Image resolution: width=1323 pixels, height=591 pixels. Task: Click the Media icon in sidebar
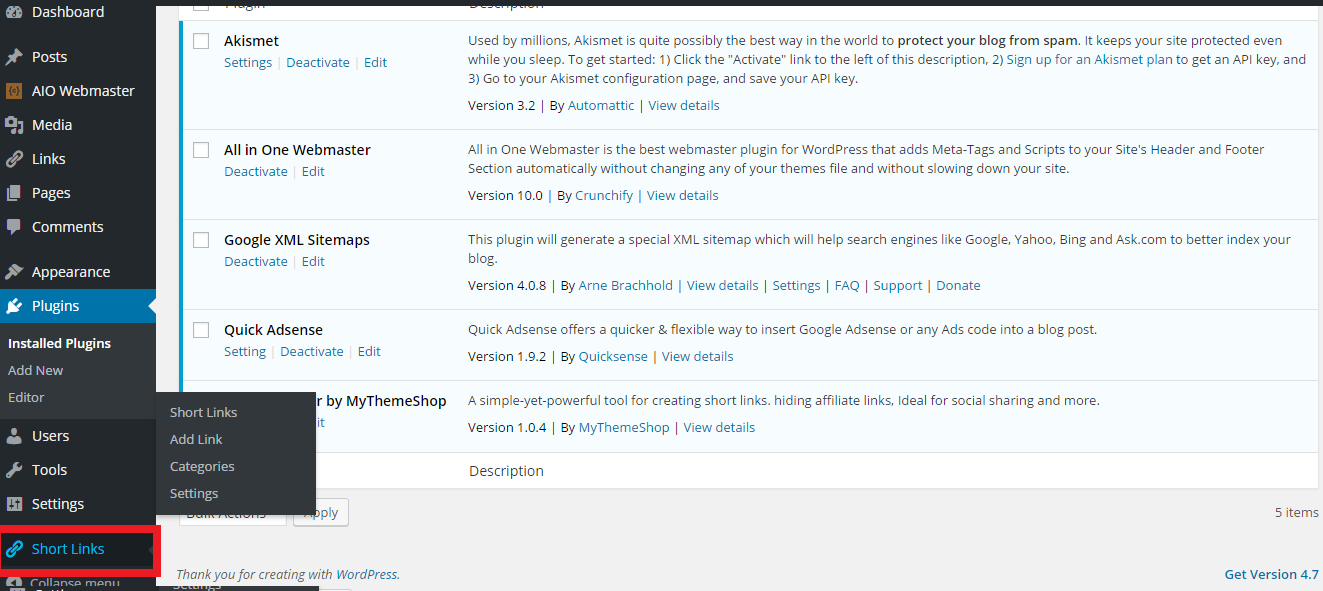click(14, 125)
